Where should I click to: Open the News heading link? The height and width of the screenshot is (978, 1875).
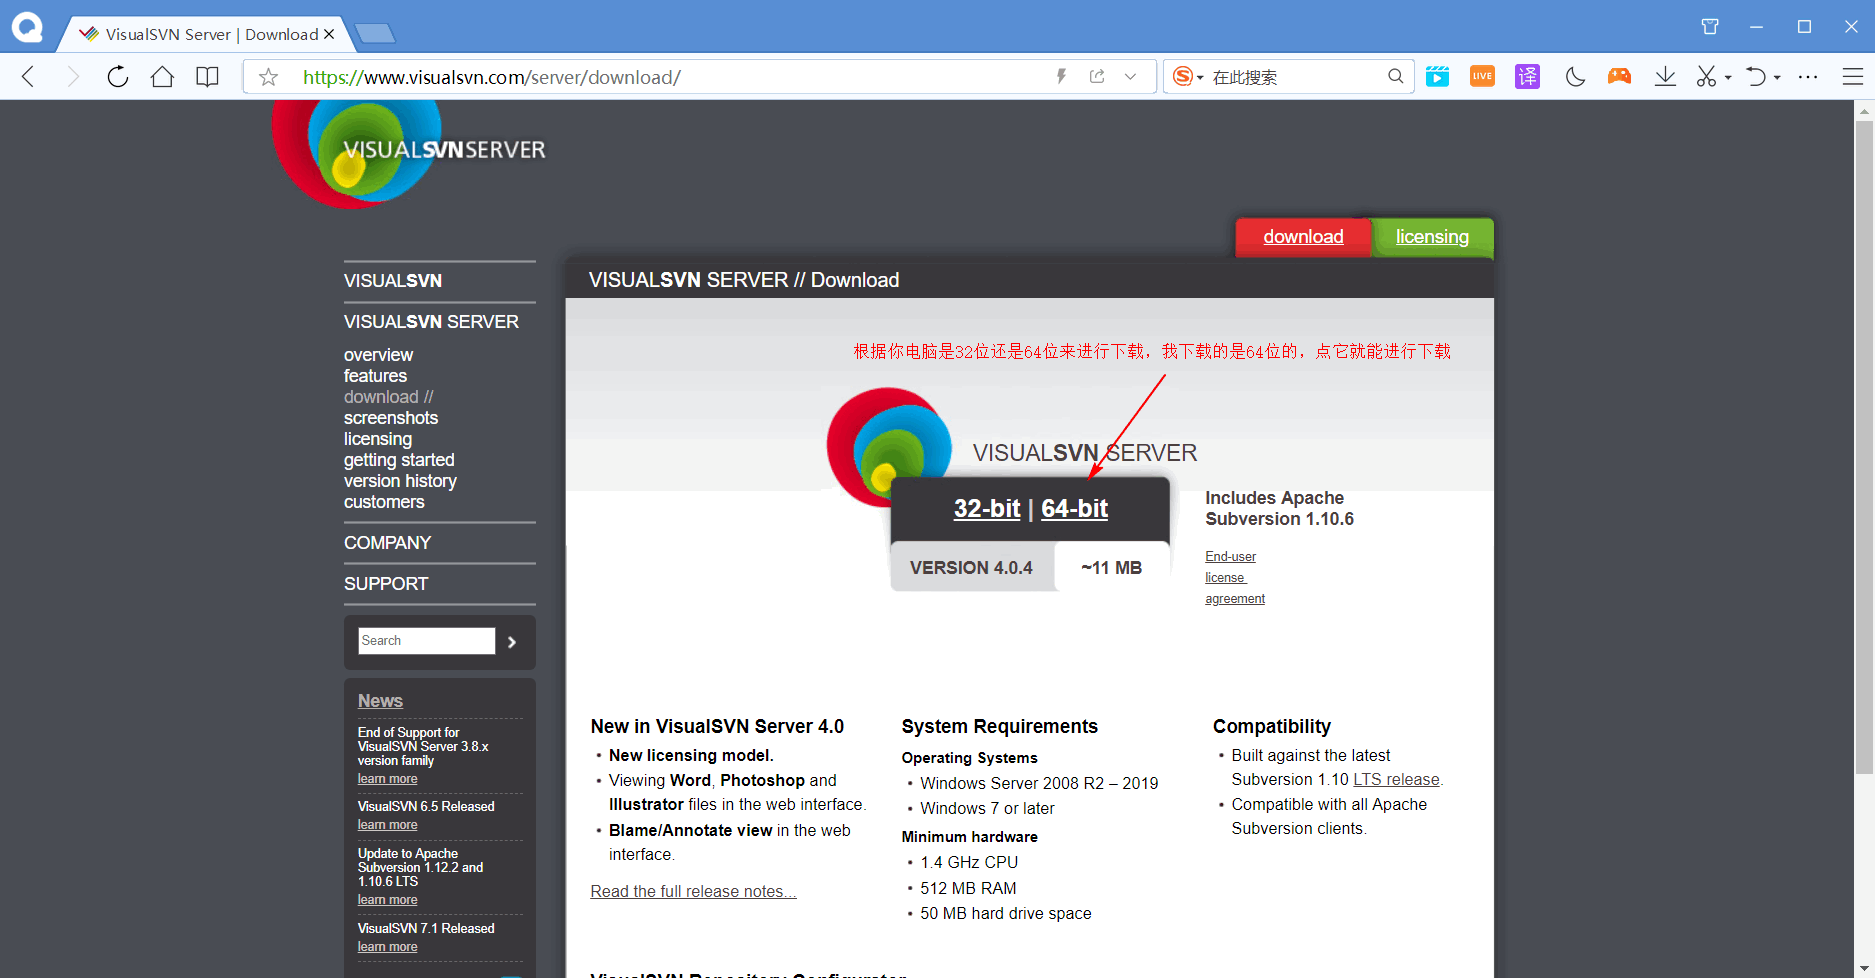[x=380, y=701]
